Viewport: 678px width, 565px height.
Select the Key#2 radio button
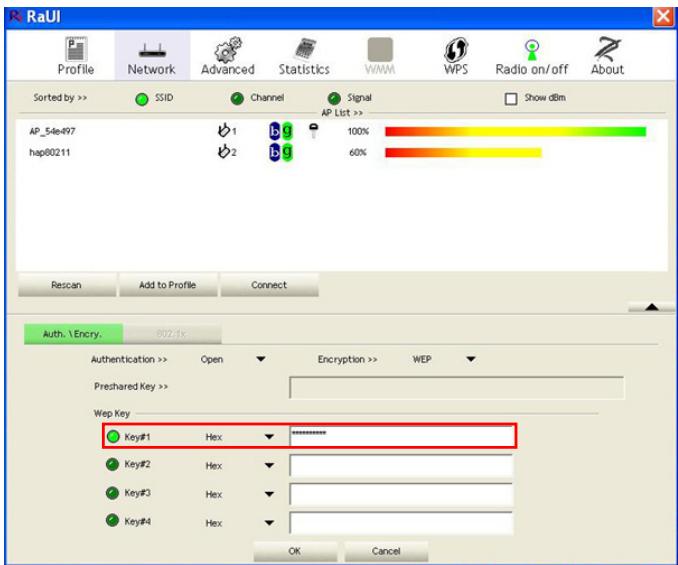(x=112, y=465)
